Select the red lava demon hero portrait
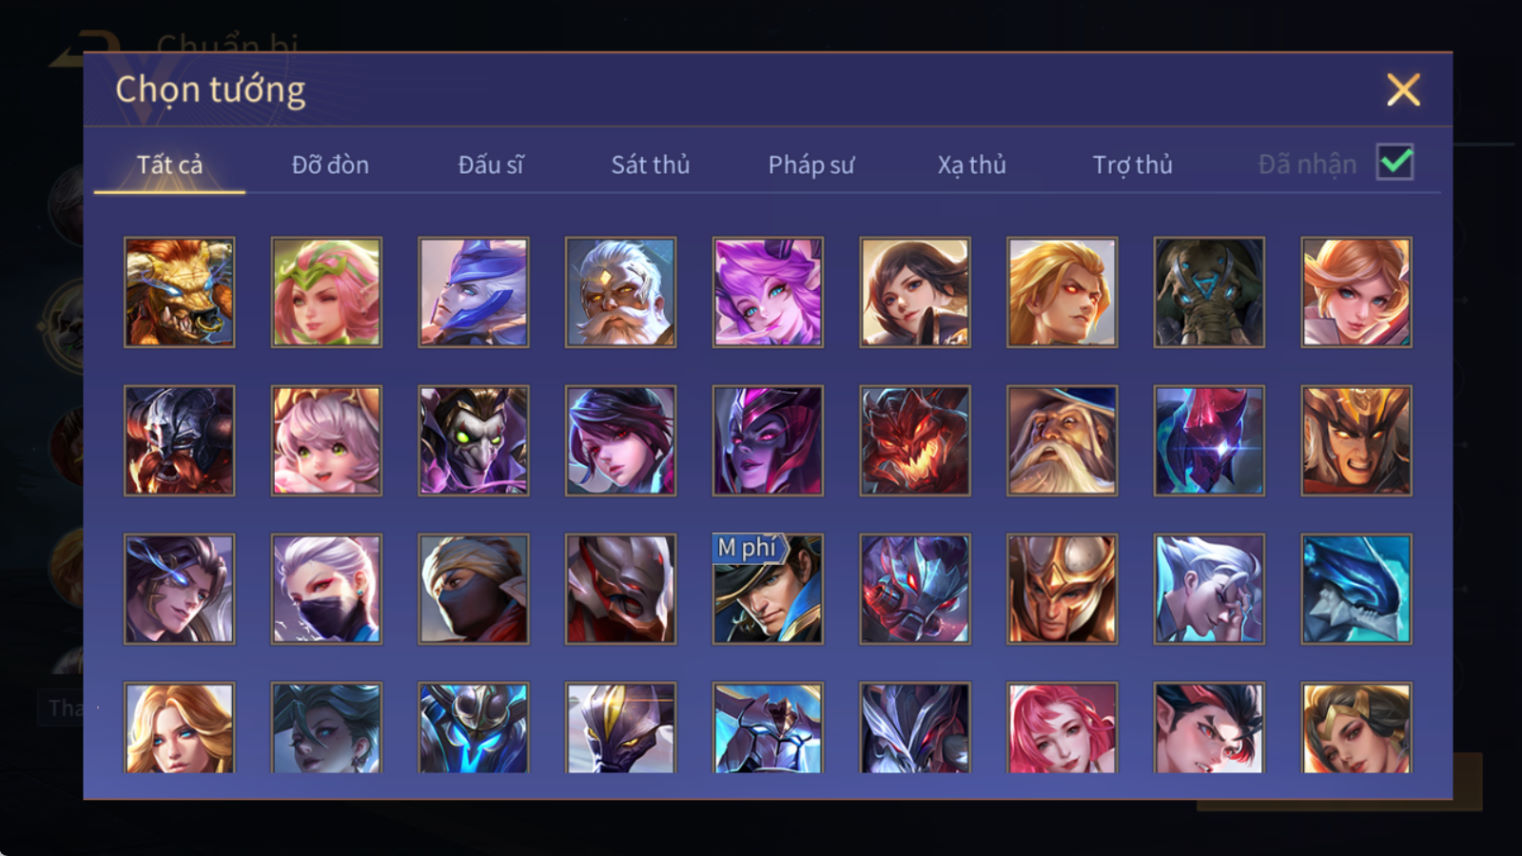Screen dimensions: 1522x856 tap(914, 441)
